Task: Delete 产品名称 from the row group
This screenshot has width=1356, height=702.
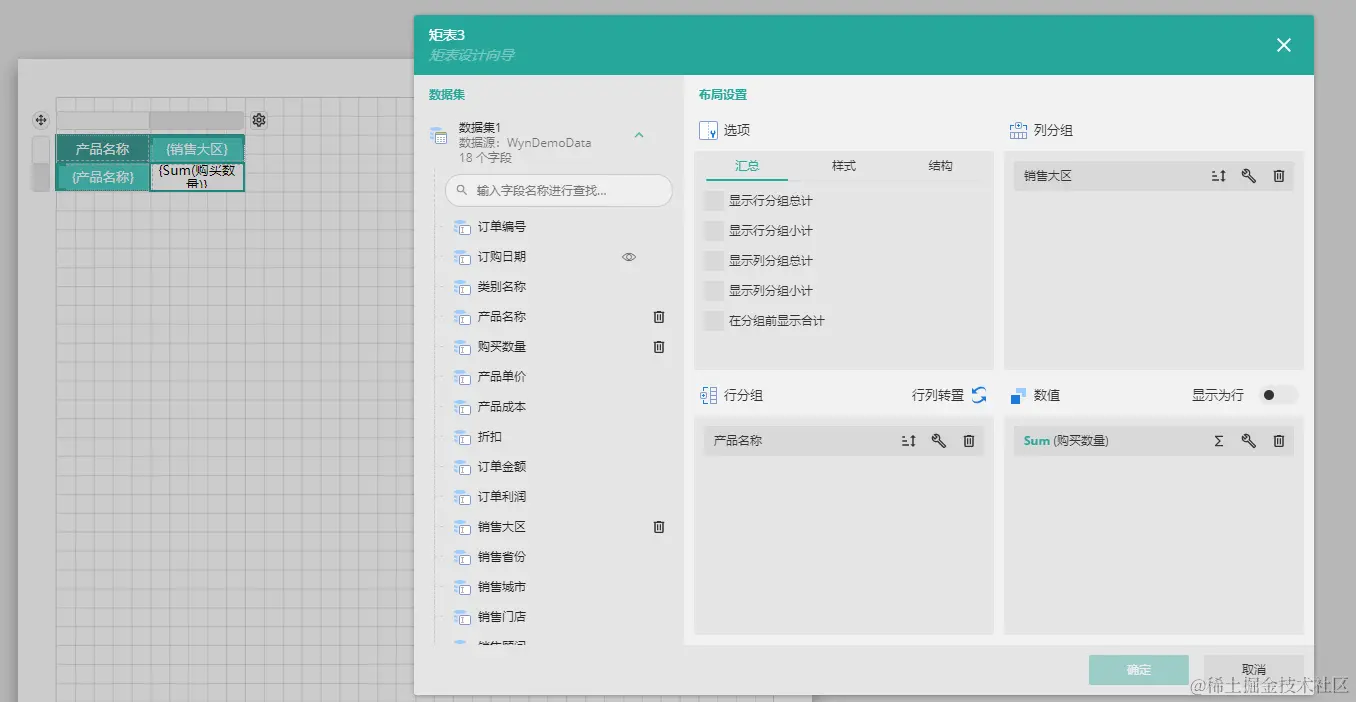Action: point(969,441)
